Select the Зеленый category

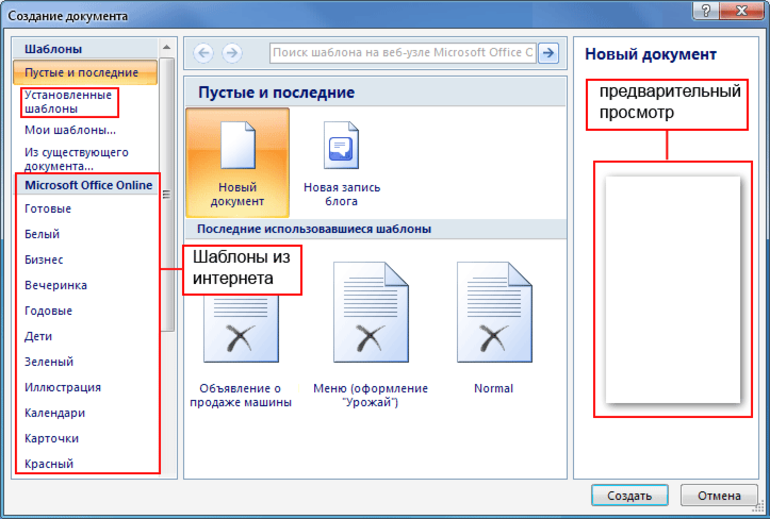pyautogui.click(x=49, y=362)
